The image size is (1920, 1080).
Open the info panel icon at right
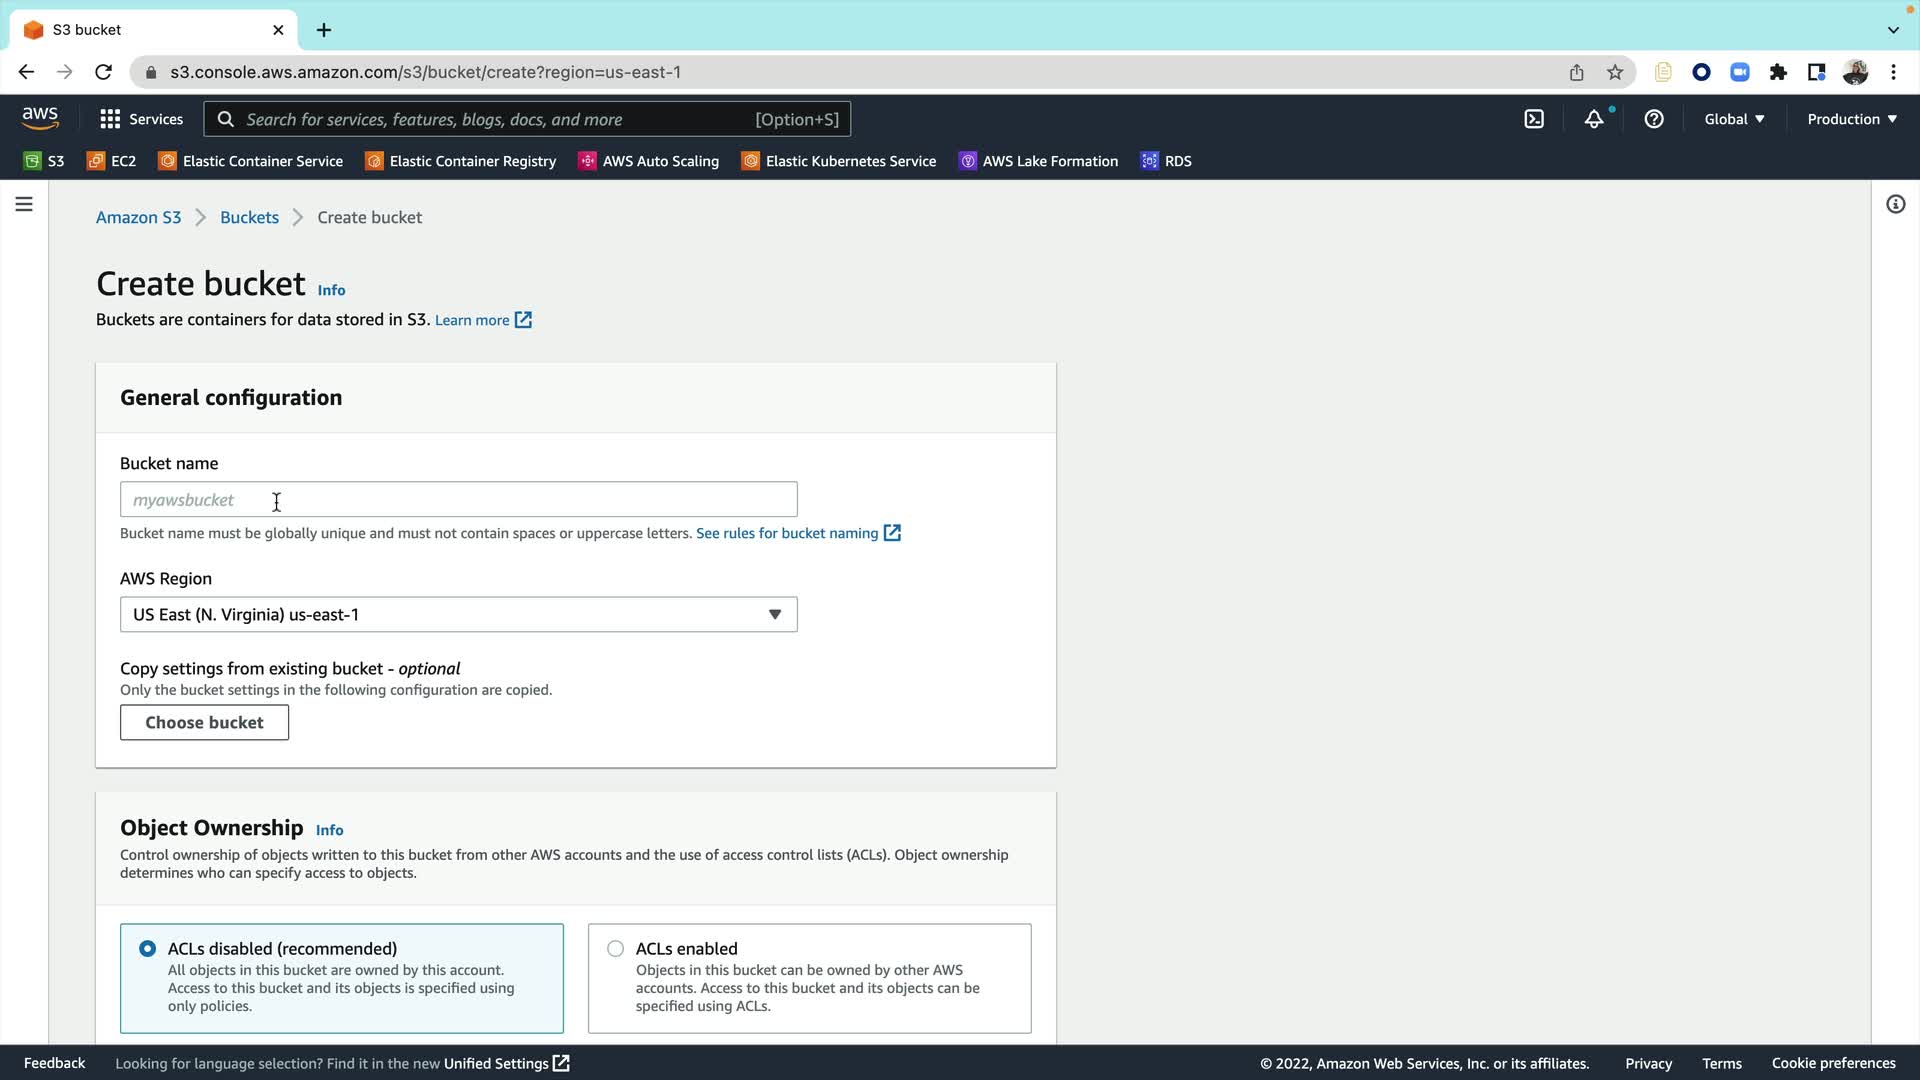[x=1895, y=204]
